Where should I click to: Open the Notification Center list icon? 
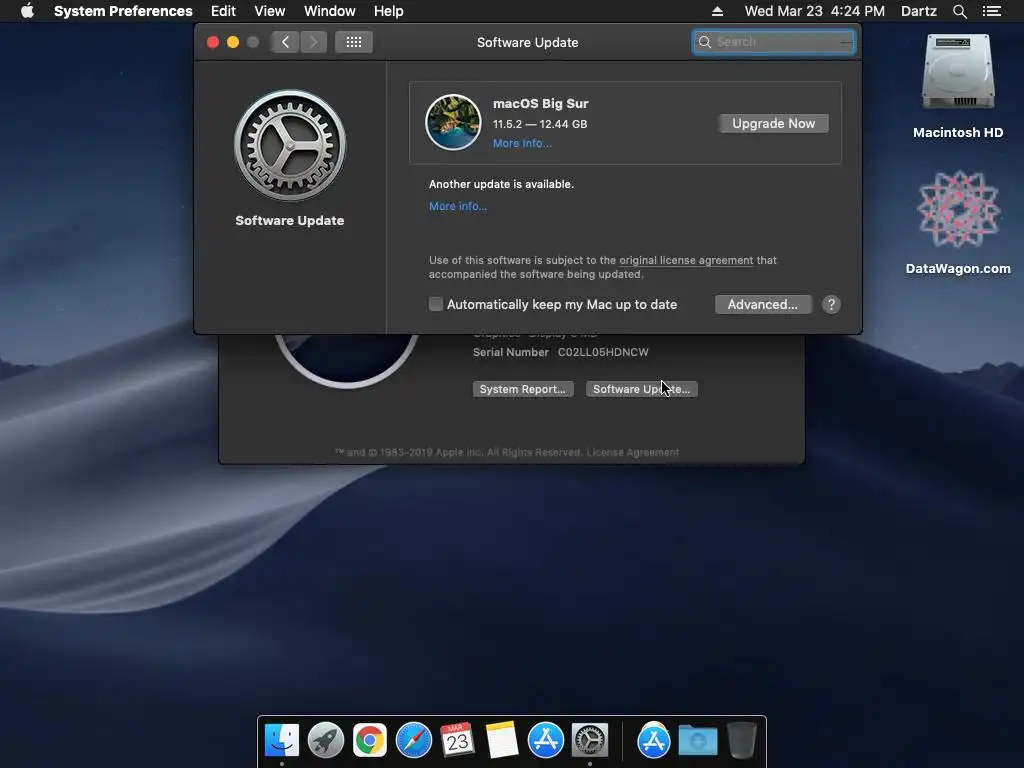[x=992, y=11]
